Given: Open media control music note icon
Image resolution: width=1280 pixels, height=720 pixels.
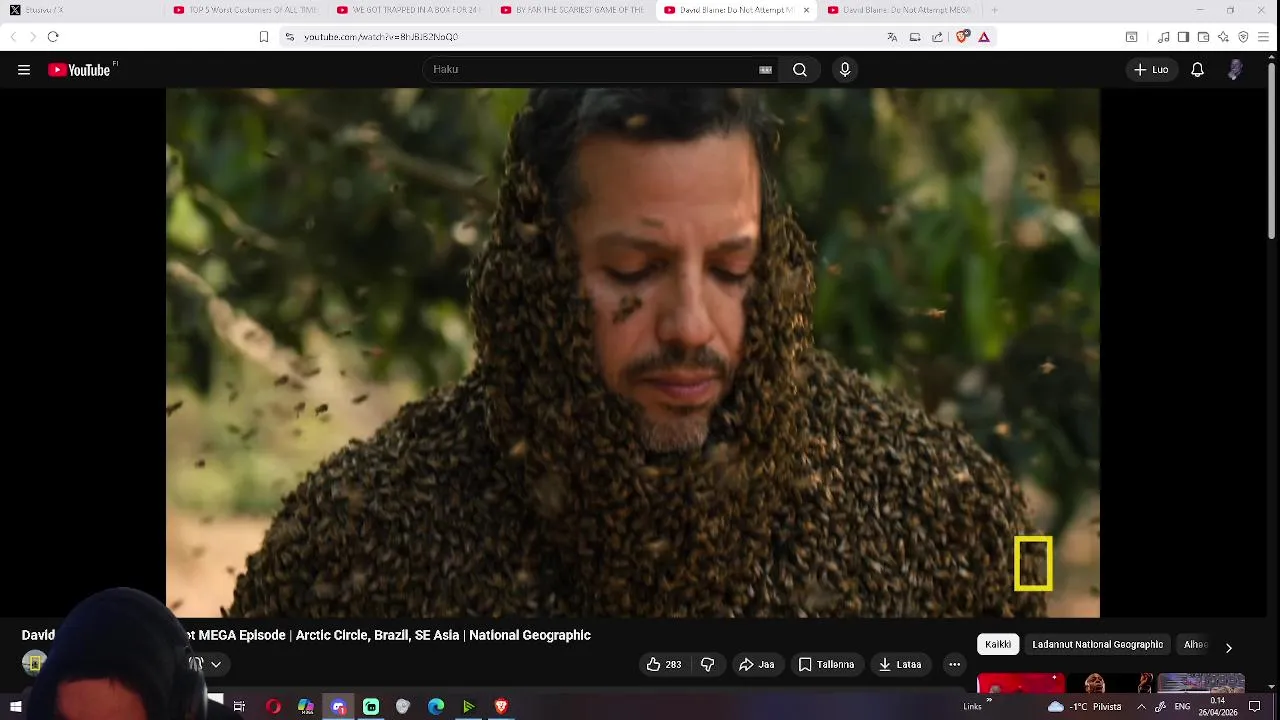Looking at the screenshot, I should pyautogui.click(x=1163, y=37).
